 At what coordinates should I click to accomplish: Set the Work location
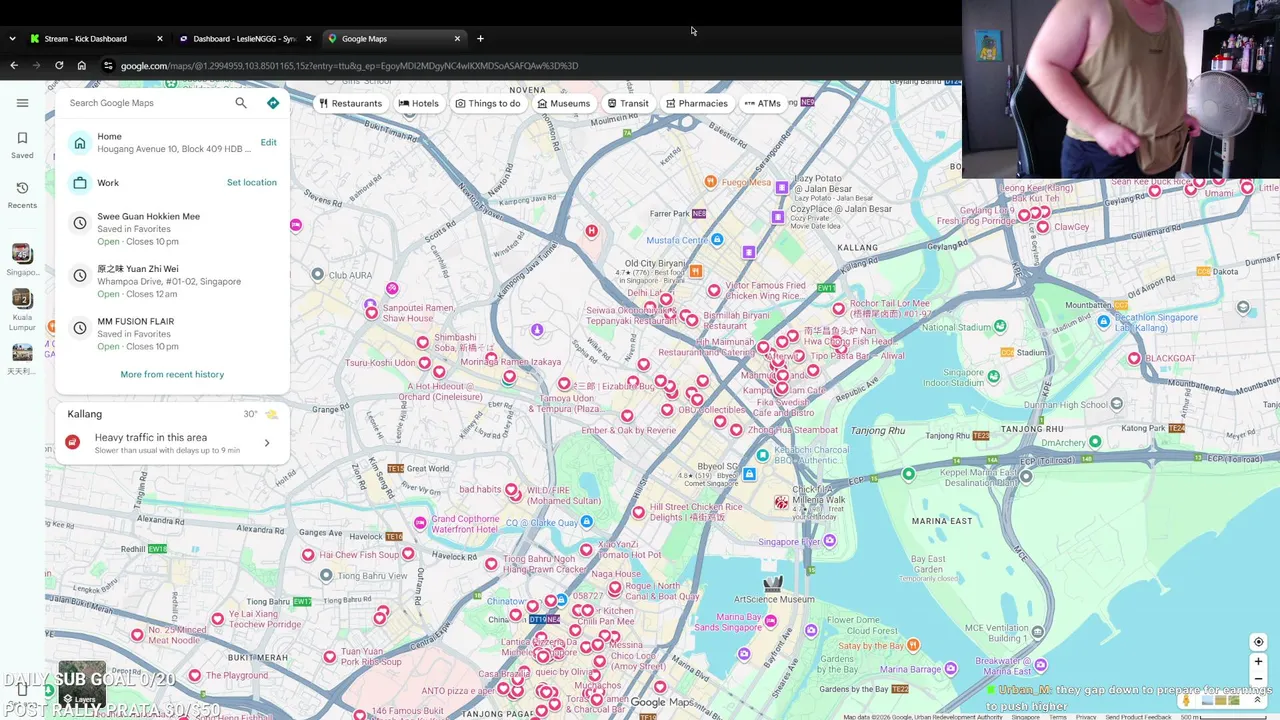[252, 182]
